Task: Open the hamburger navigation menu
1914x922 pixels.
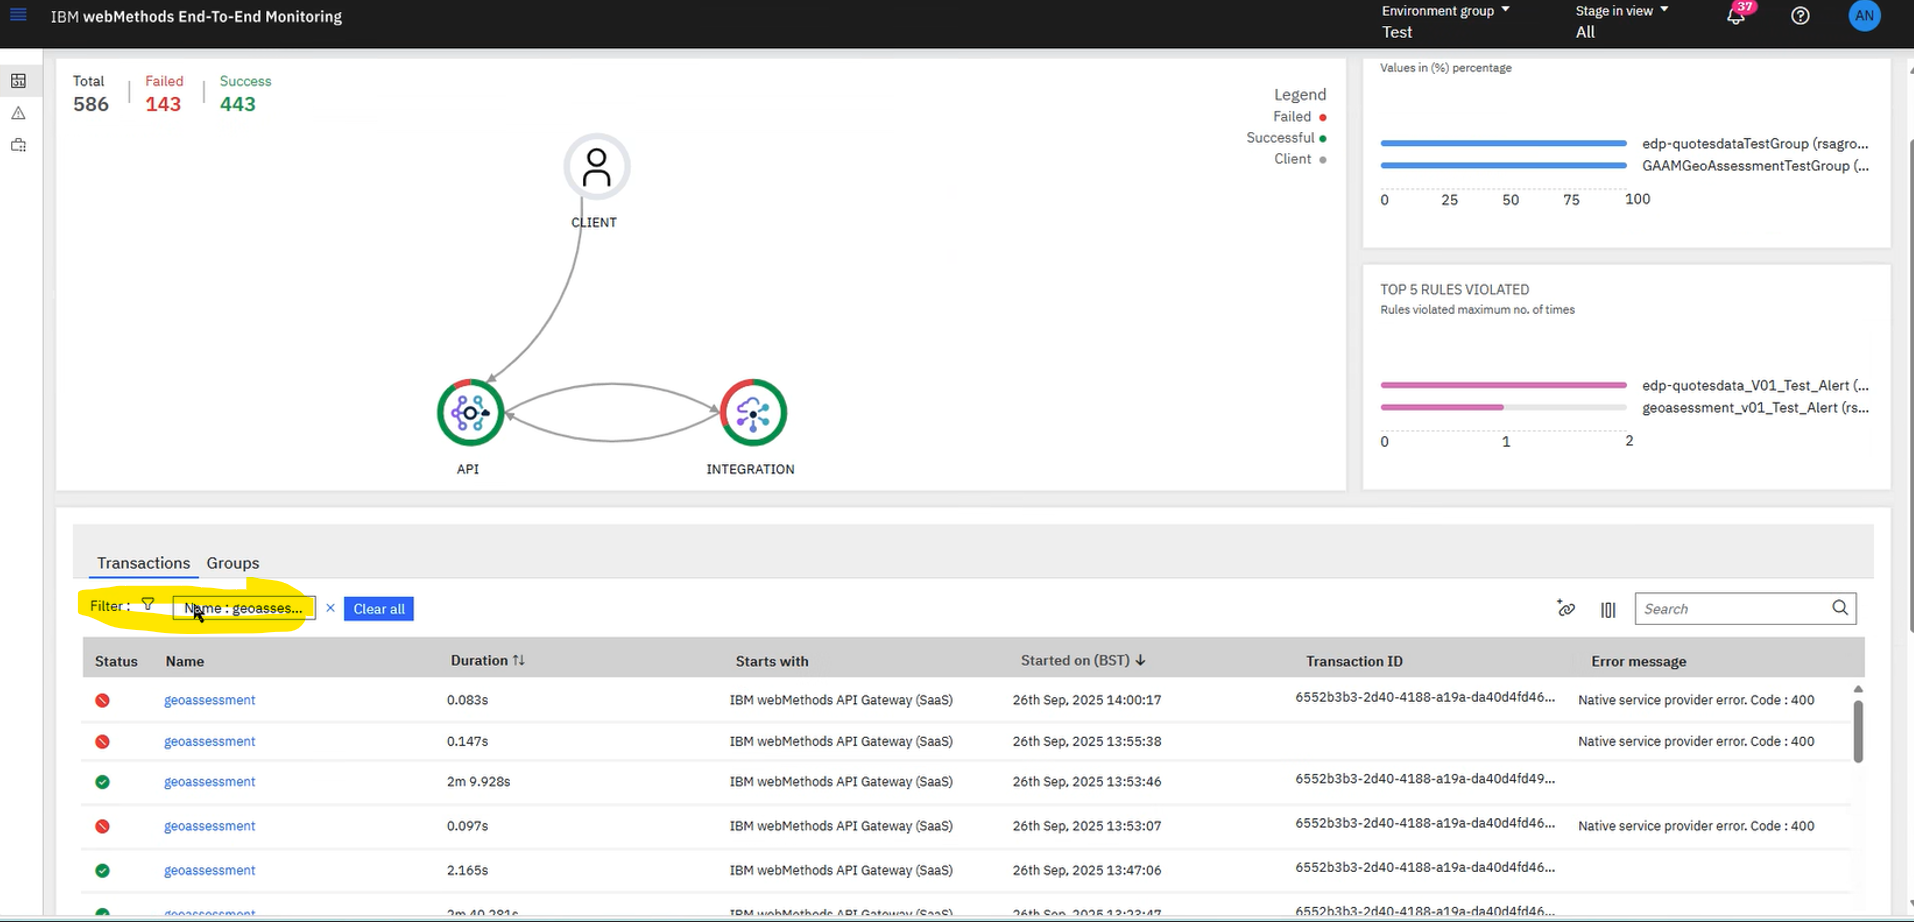Action: tap(18, 15)
